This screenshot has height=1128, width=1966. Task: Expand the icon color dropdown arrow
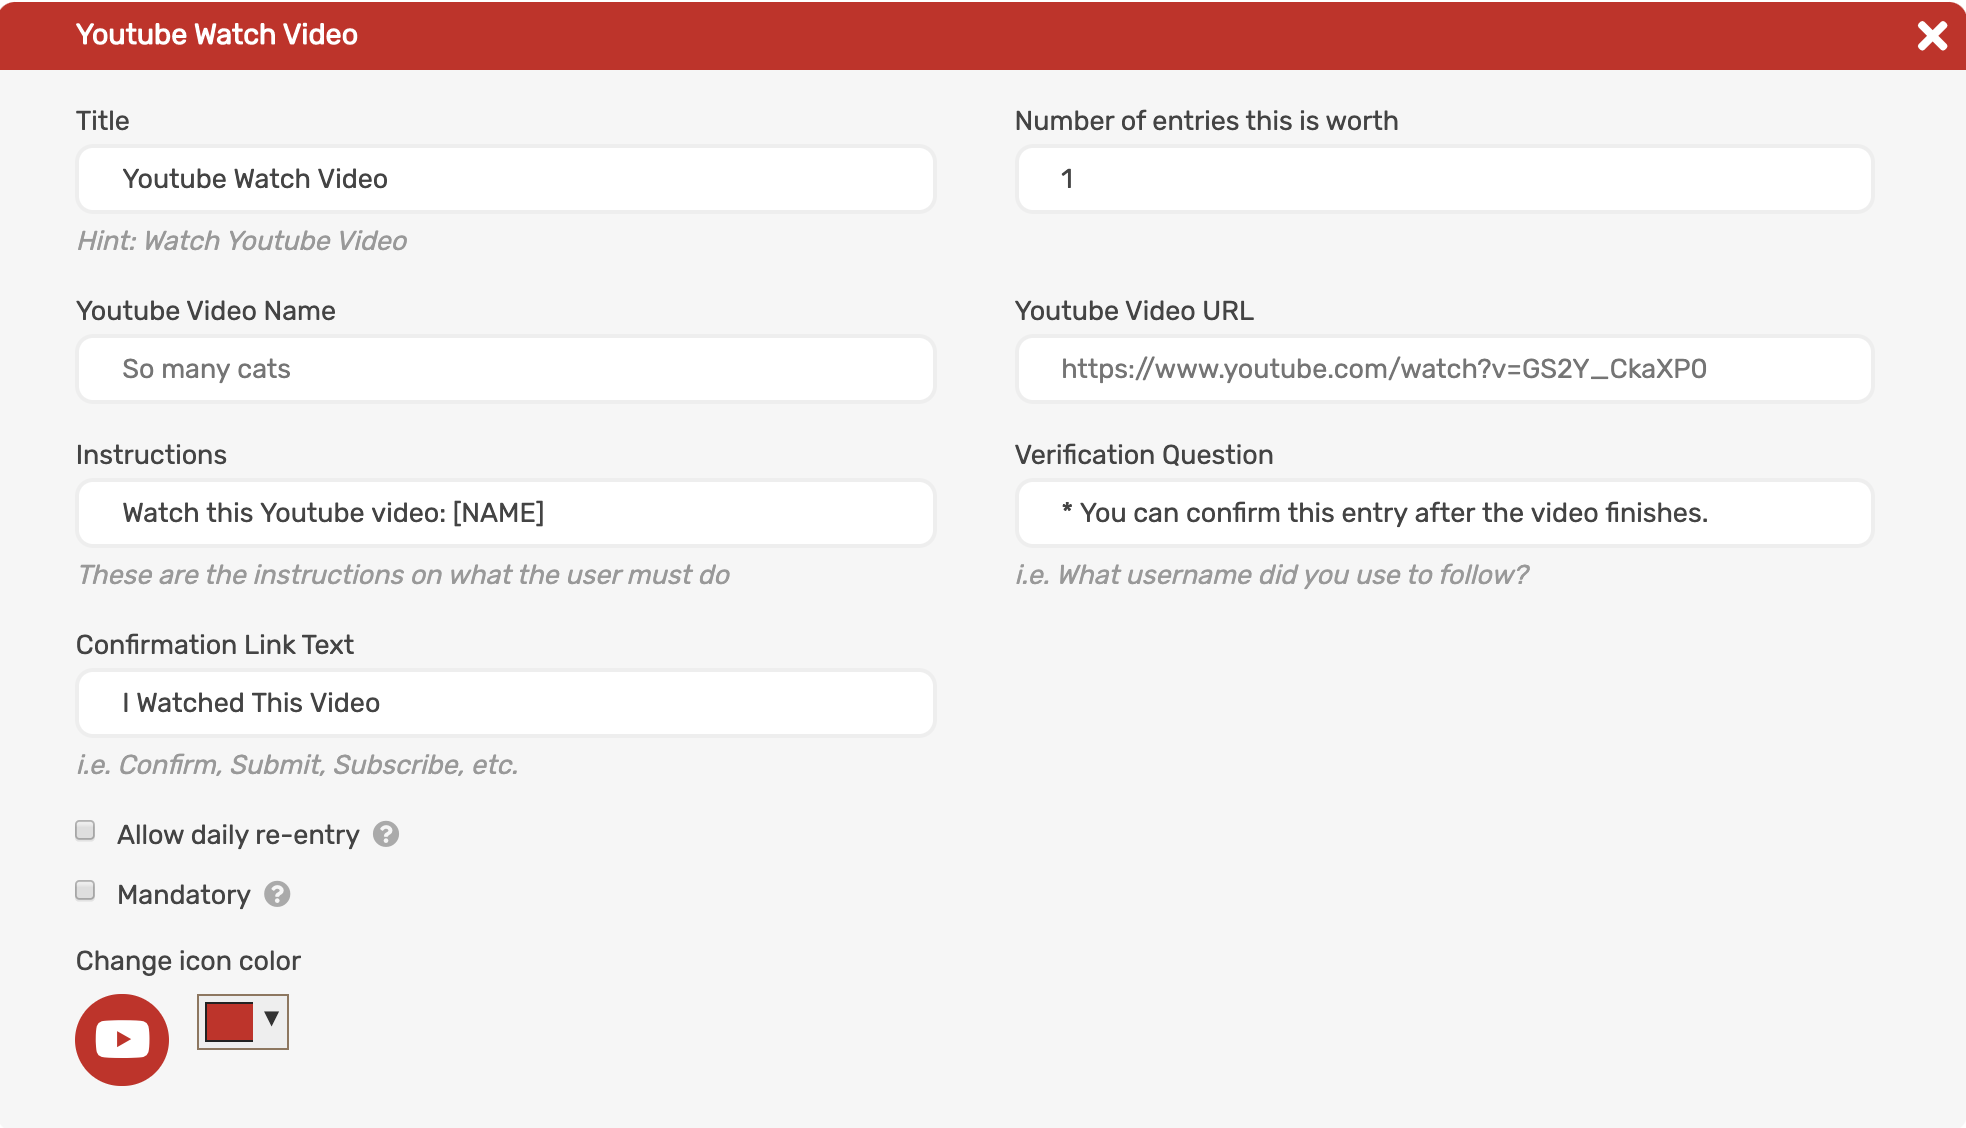pos(269,1020)
